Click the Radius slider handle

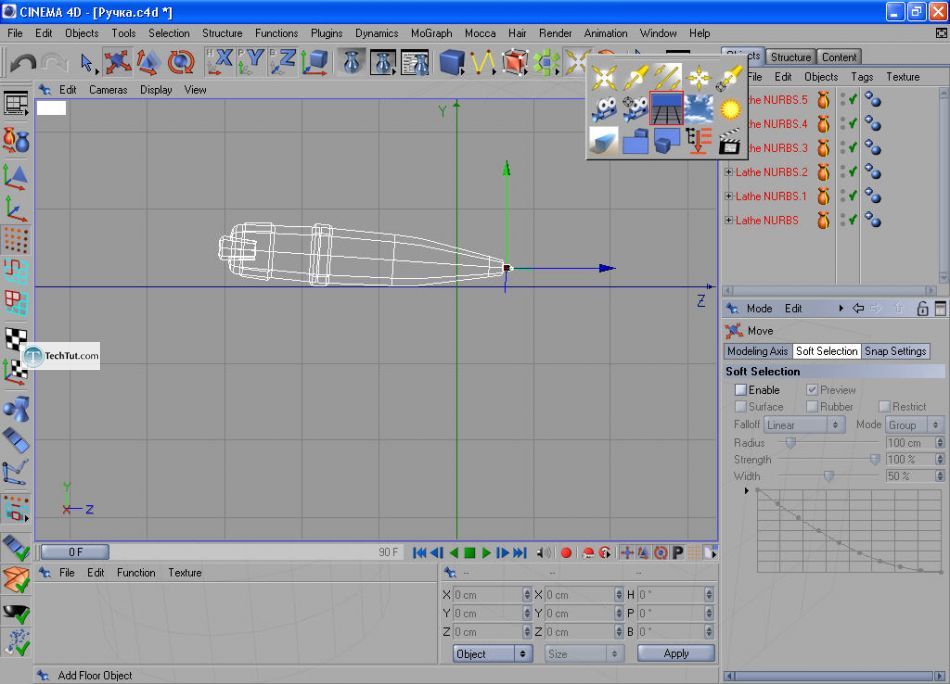[x=790, y=443]
